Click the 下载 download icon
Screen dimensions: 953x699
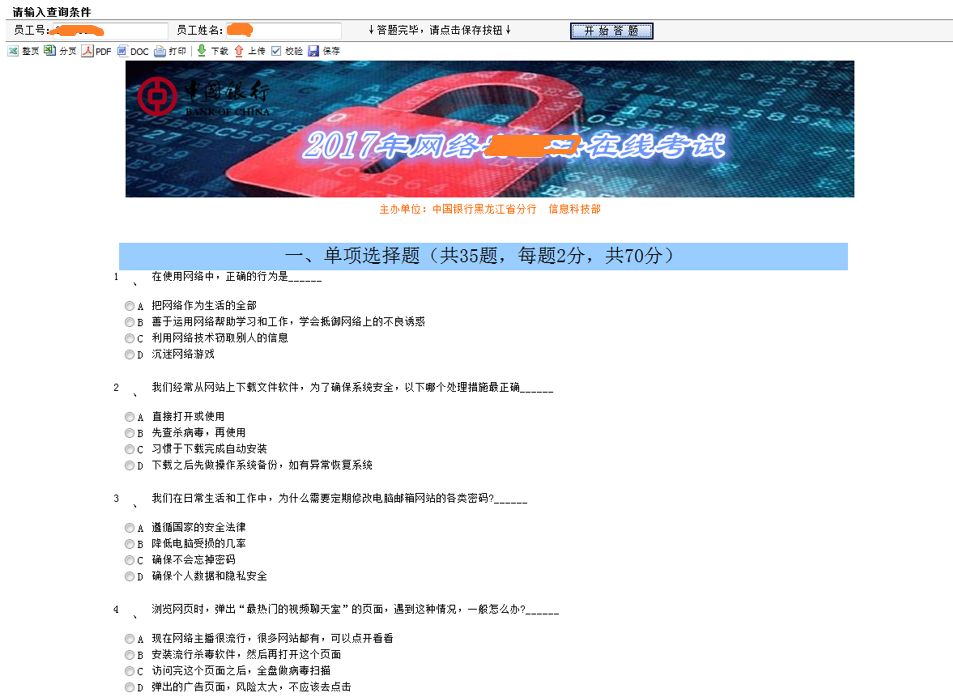pos(202,51)
